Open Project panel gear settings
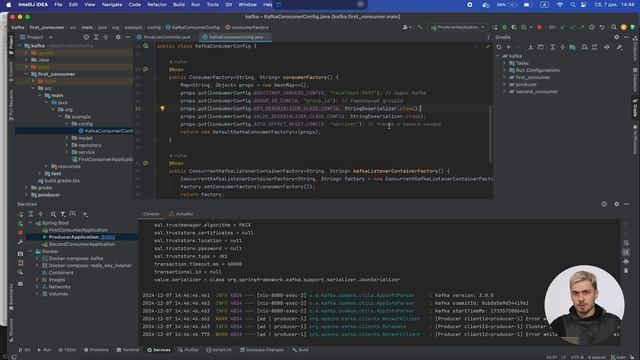Viewport: 640px width, 360px height. (x=118, y=37)
